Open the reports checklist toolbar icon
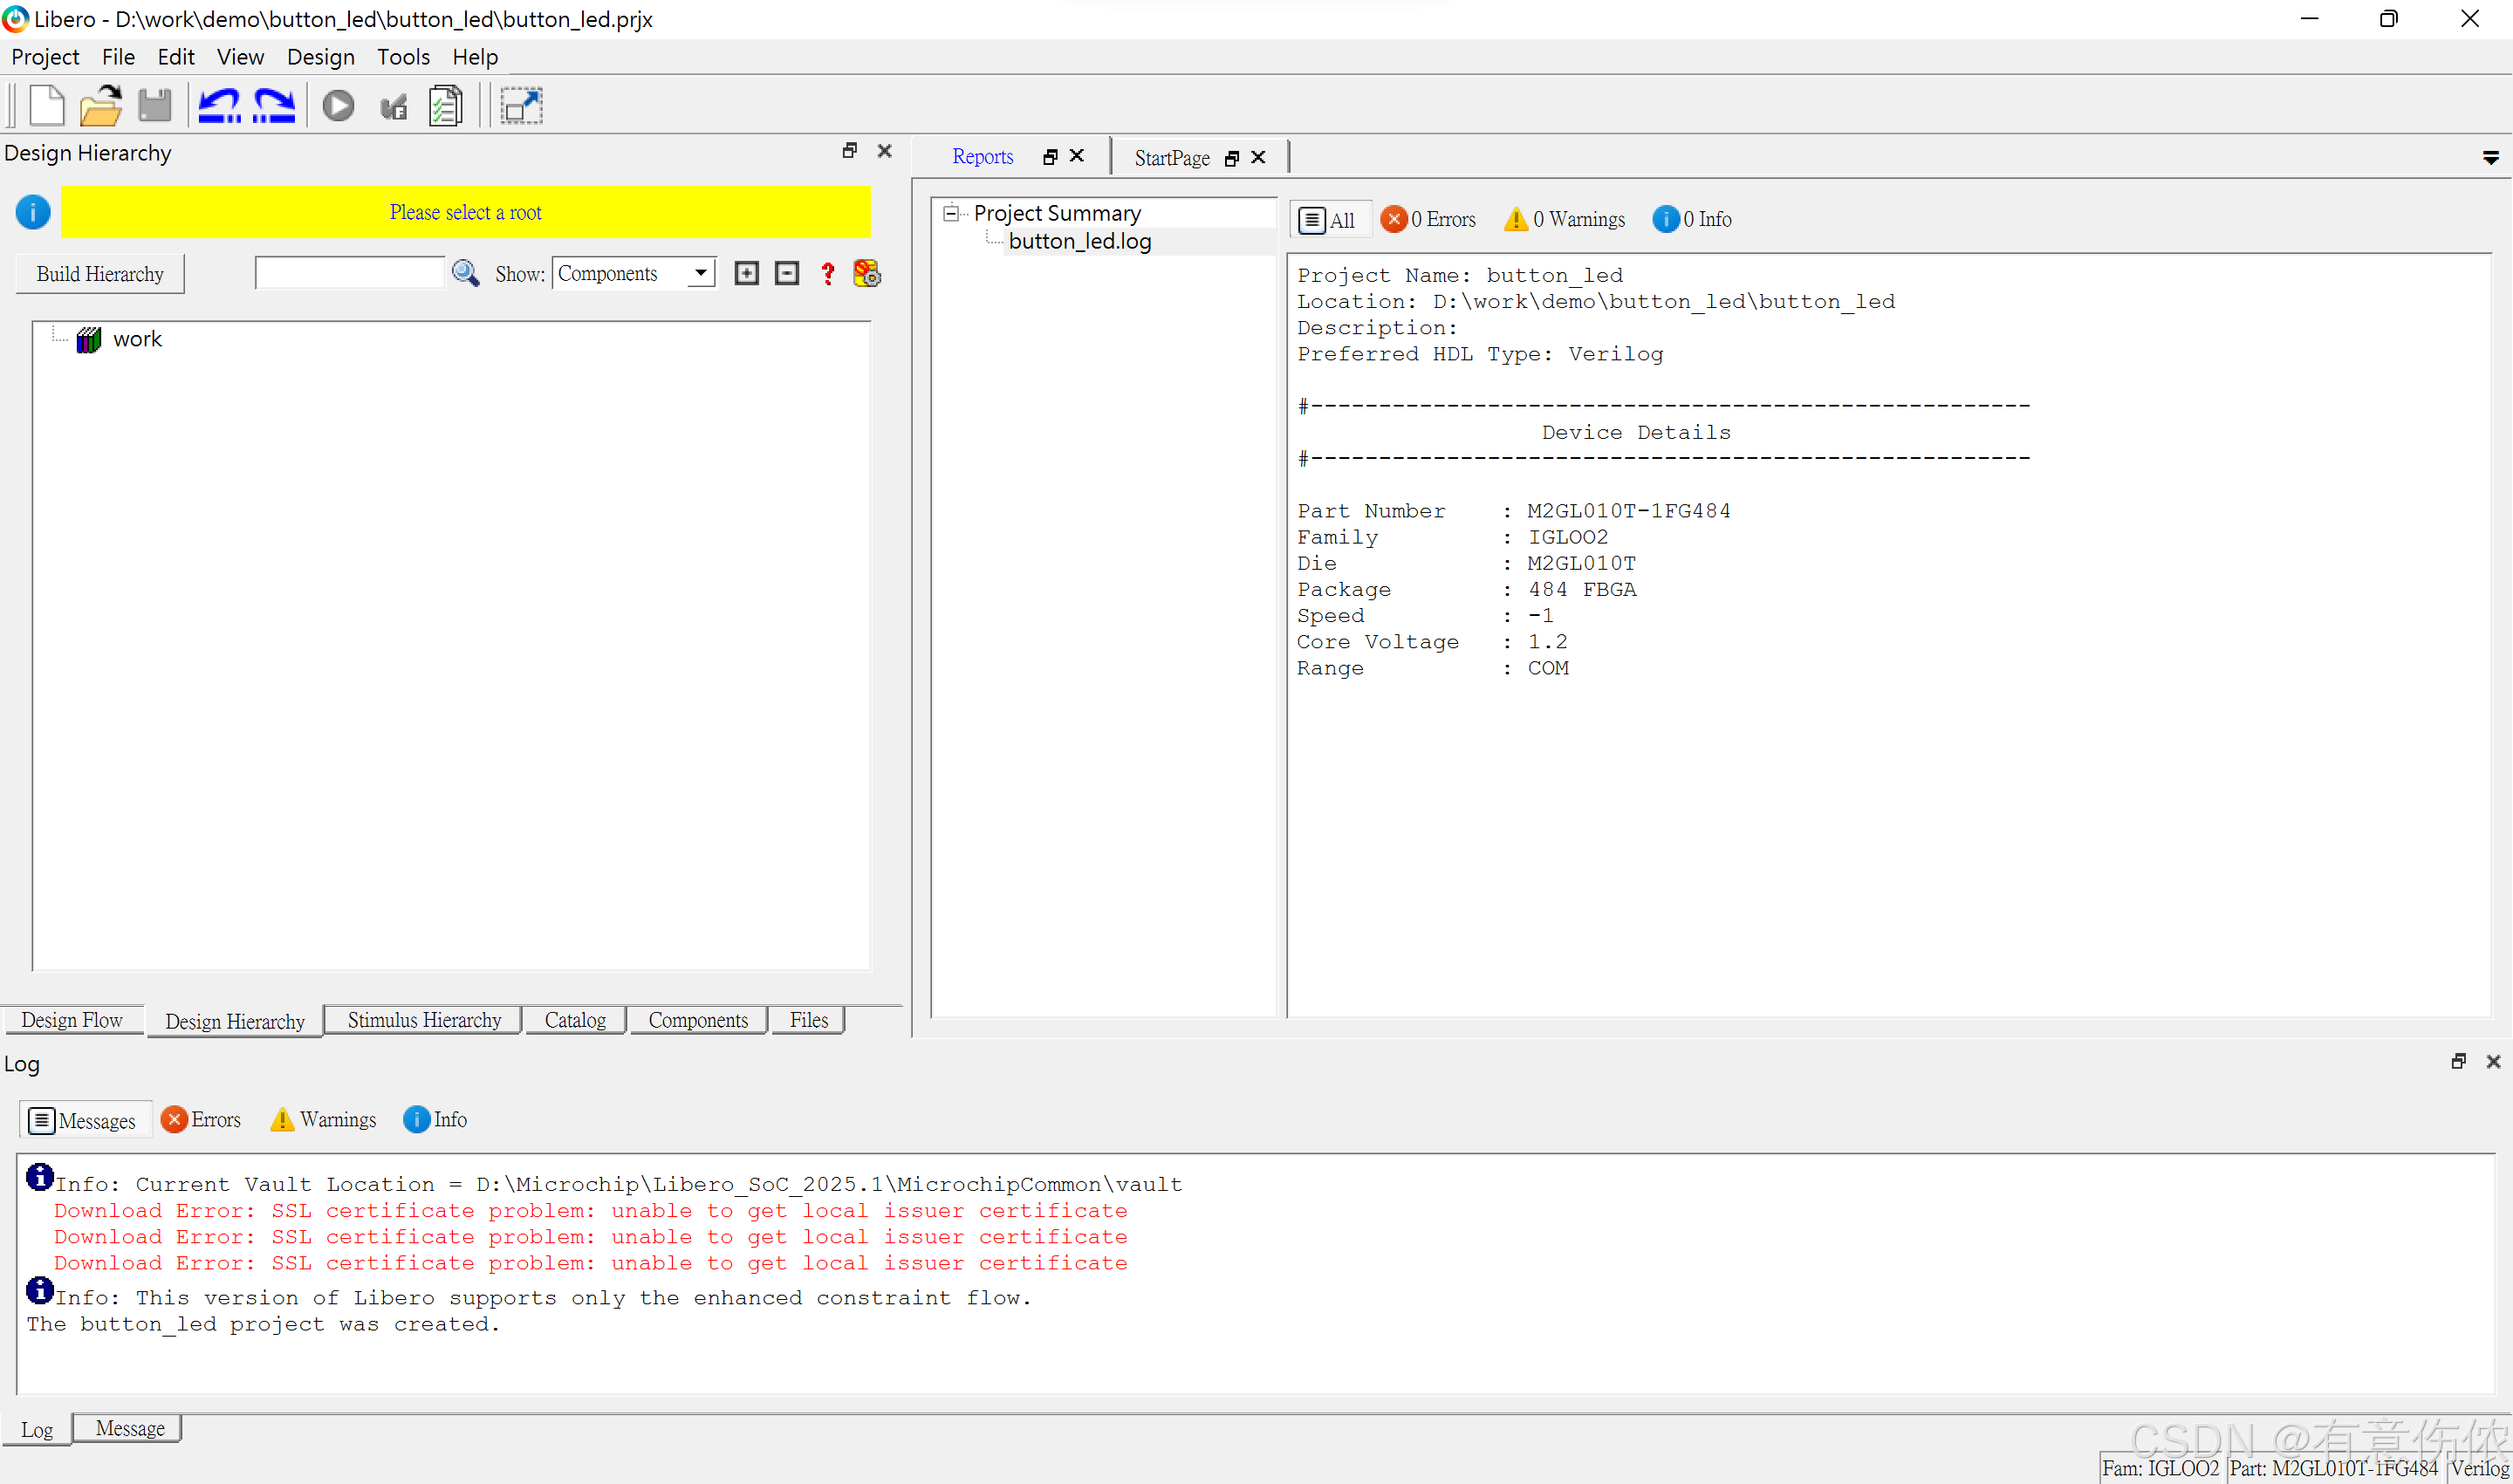The width and height of the screenshot is (2513, 1484). tap(445, 106)
